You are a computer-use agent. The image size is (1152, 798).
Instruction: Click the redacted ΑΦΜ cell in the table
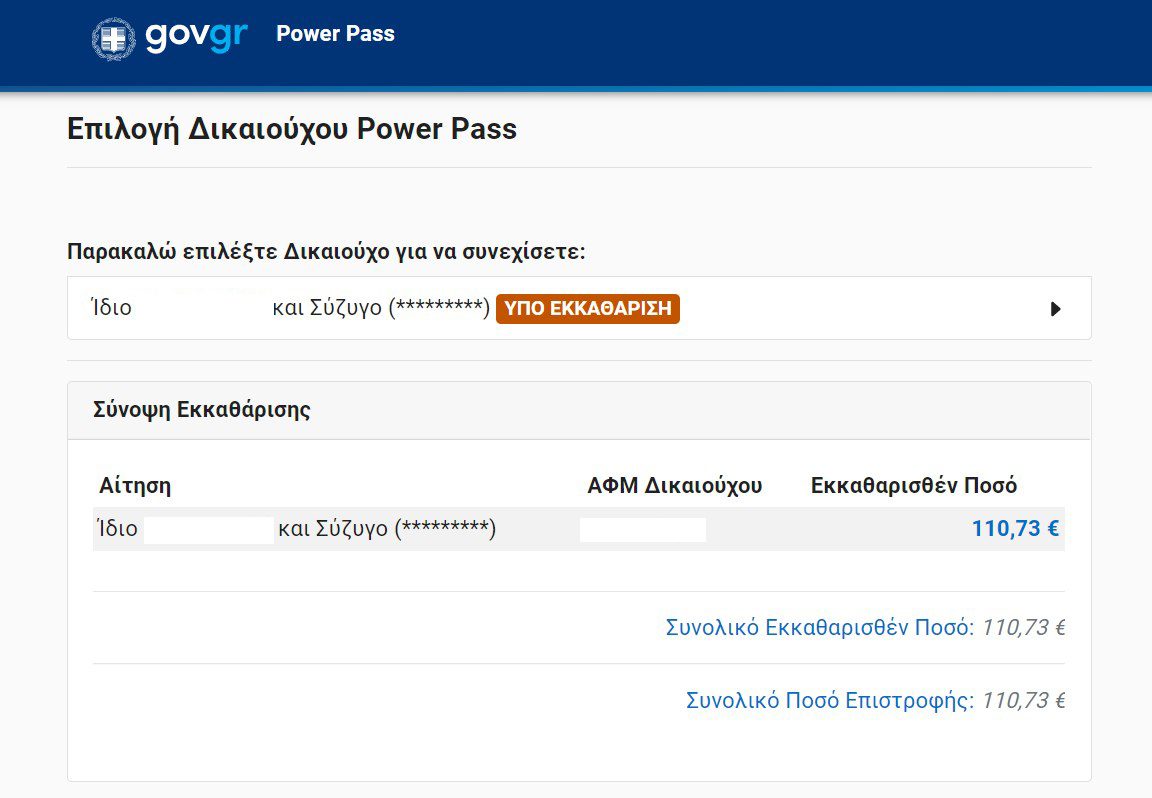[x=642, y=530]
